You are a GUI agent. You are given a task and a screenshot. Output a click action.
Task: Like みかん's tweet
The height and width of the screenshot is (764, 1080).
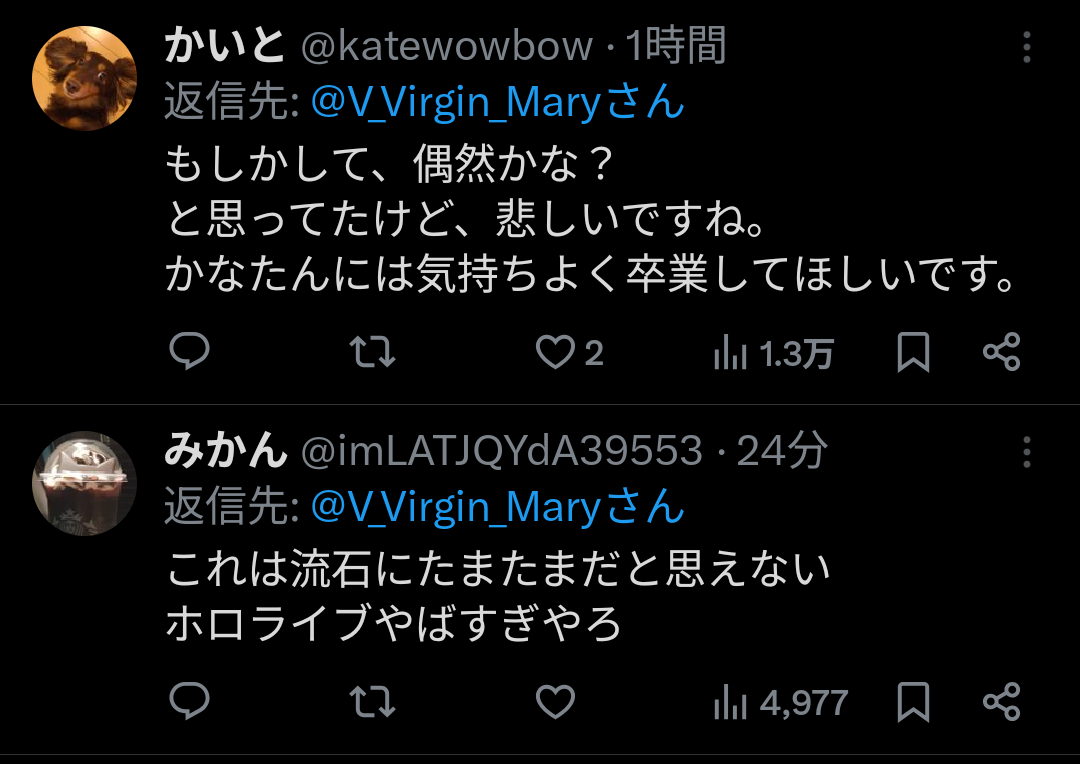coord(555,702)
